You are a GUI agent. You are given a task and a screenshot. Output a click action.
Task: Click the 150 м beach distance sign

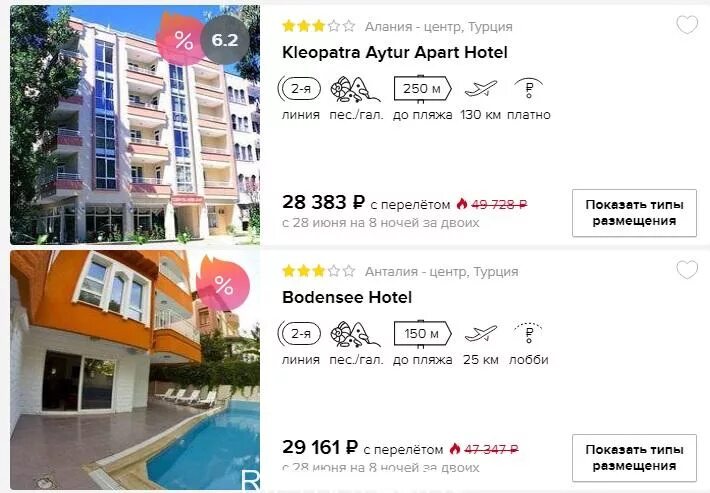422,334
